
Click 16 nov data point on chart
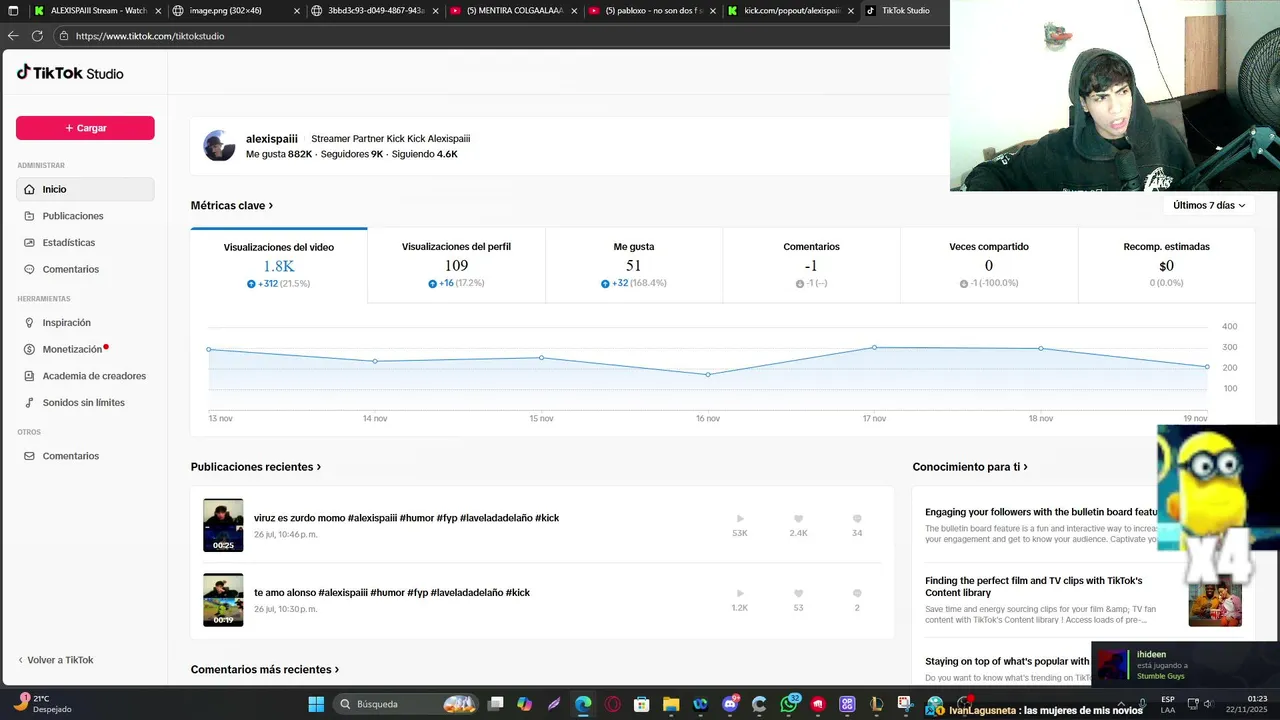pos(708,375)
